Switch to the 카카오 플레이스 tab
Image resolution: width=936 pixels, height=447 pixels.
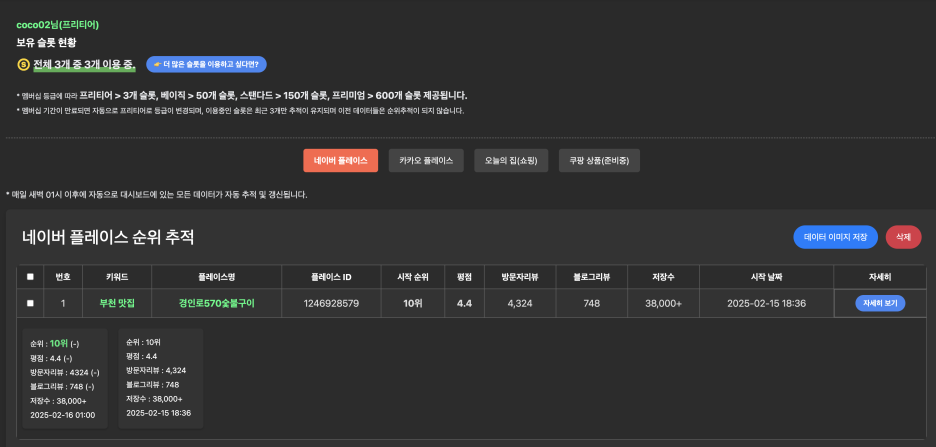426,161
